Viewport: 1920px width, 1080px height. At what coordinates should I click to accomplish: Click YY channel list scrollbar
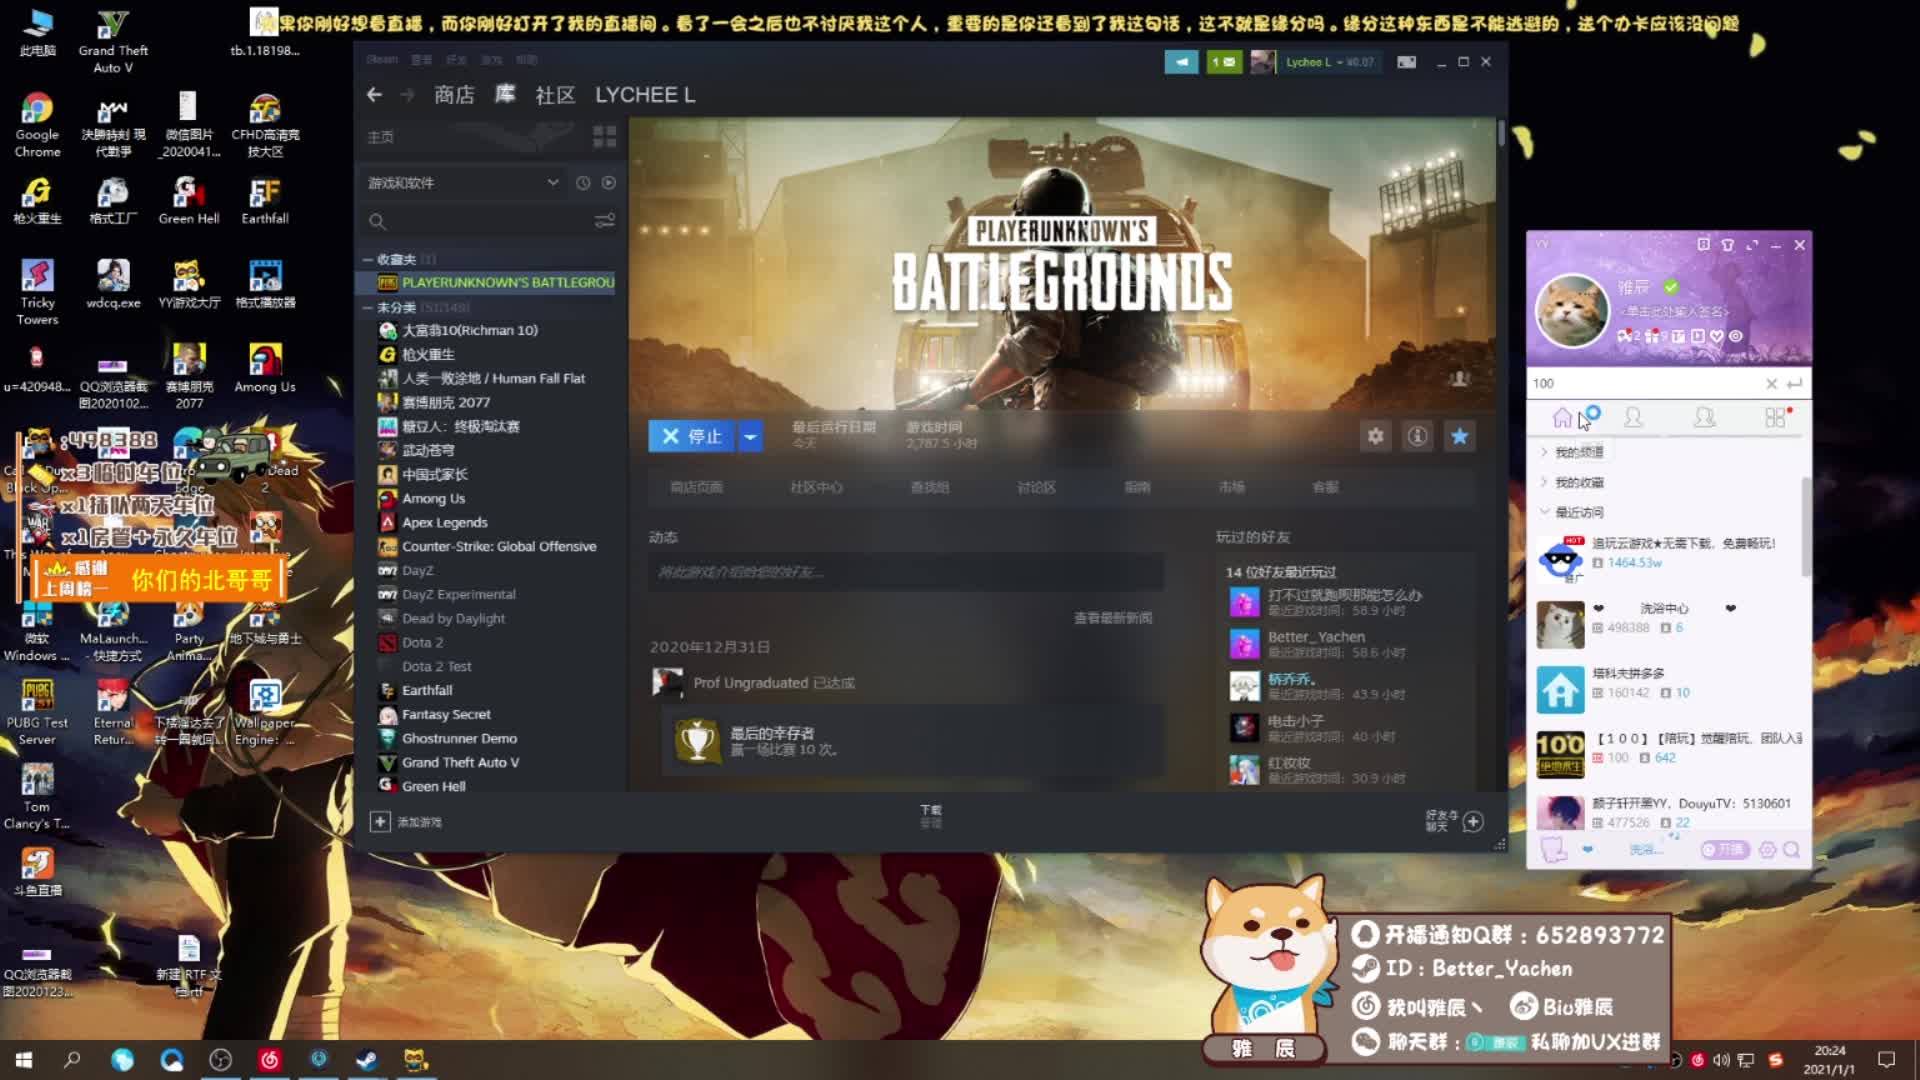[x=1805, y=527]
